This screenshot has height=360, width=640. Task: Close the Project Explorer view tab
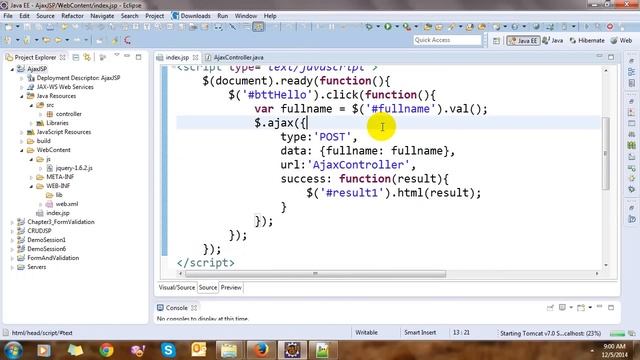(62, 57)
